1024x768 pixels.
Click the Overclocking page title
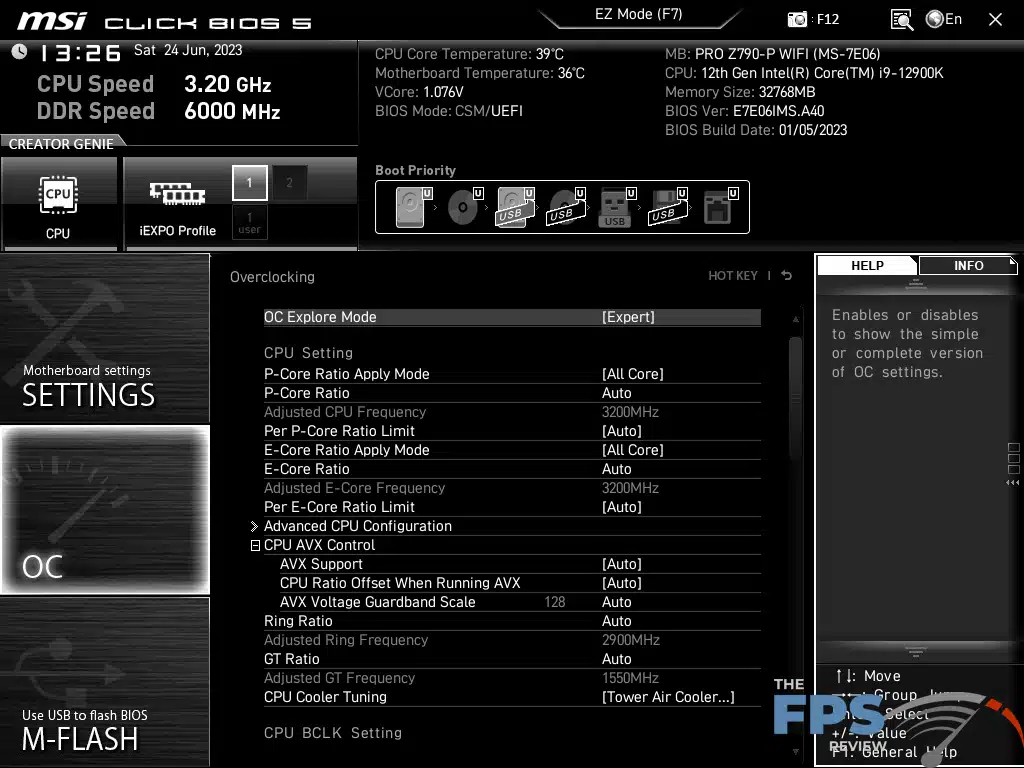[x=272, y=277]
